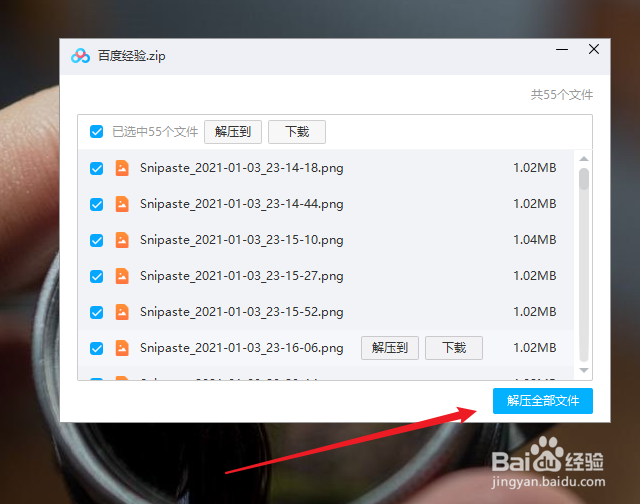Click the 1.04MB size value

[535, 240]
